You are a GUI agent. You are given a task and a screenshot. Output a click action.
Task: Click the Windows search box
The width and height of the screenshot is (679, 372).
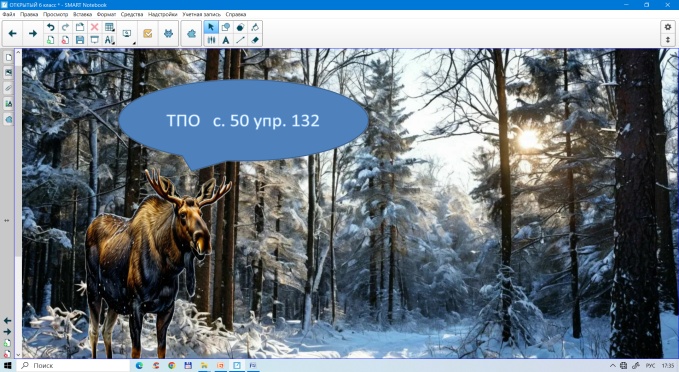[x=74, y=366]
